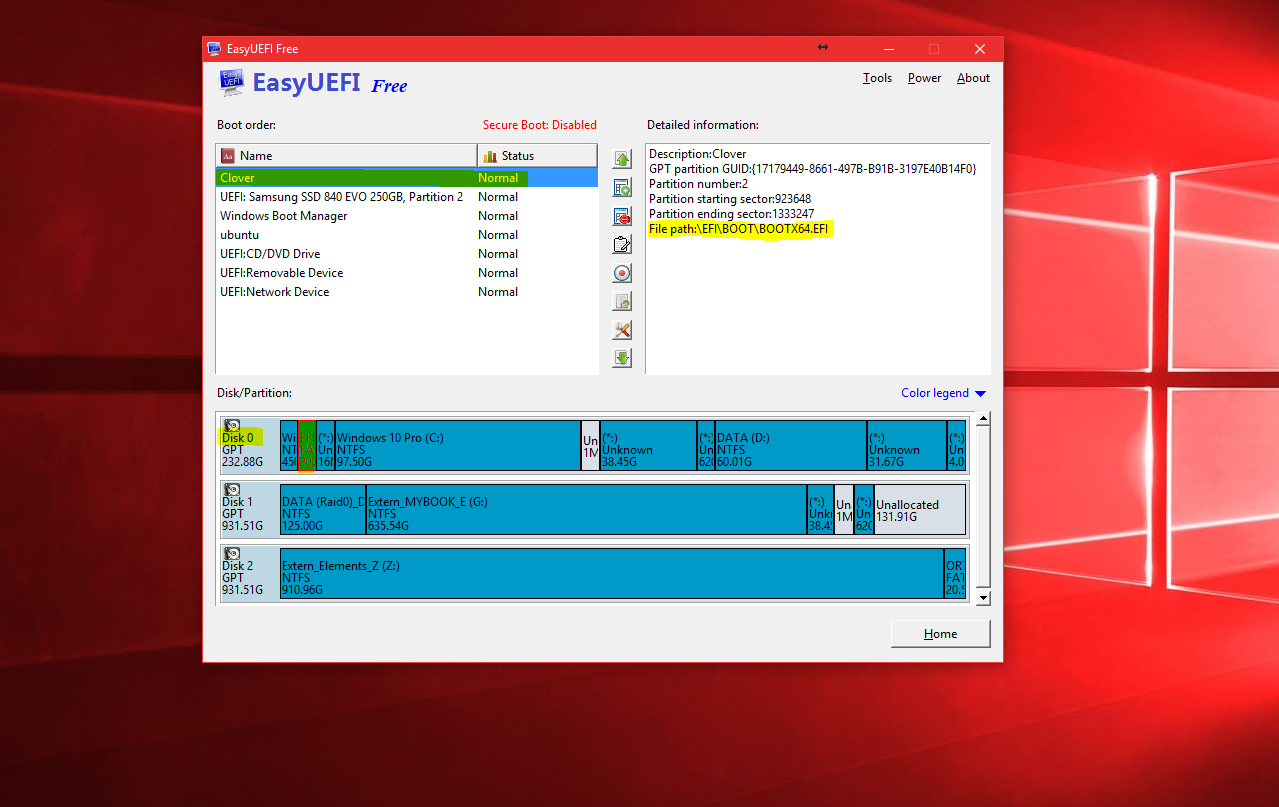
Task: Close the EasyUEFI window
Action: (x=980, y=49)
